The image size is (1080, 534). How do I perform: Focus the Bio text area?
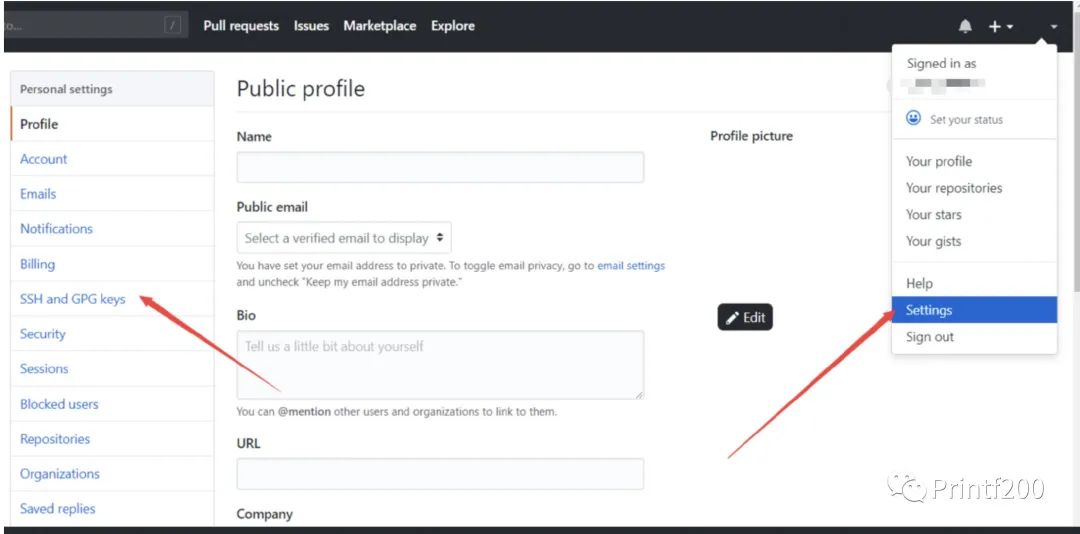(440, 365)
